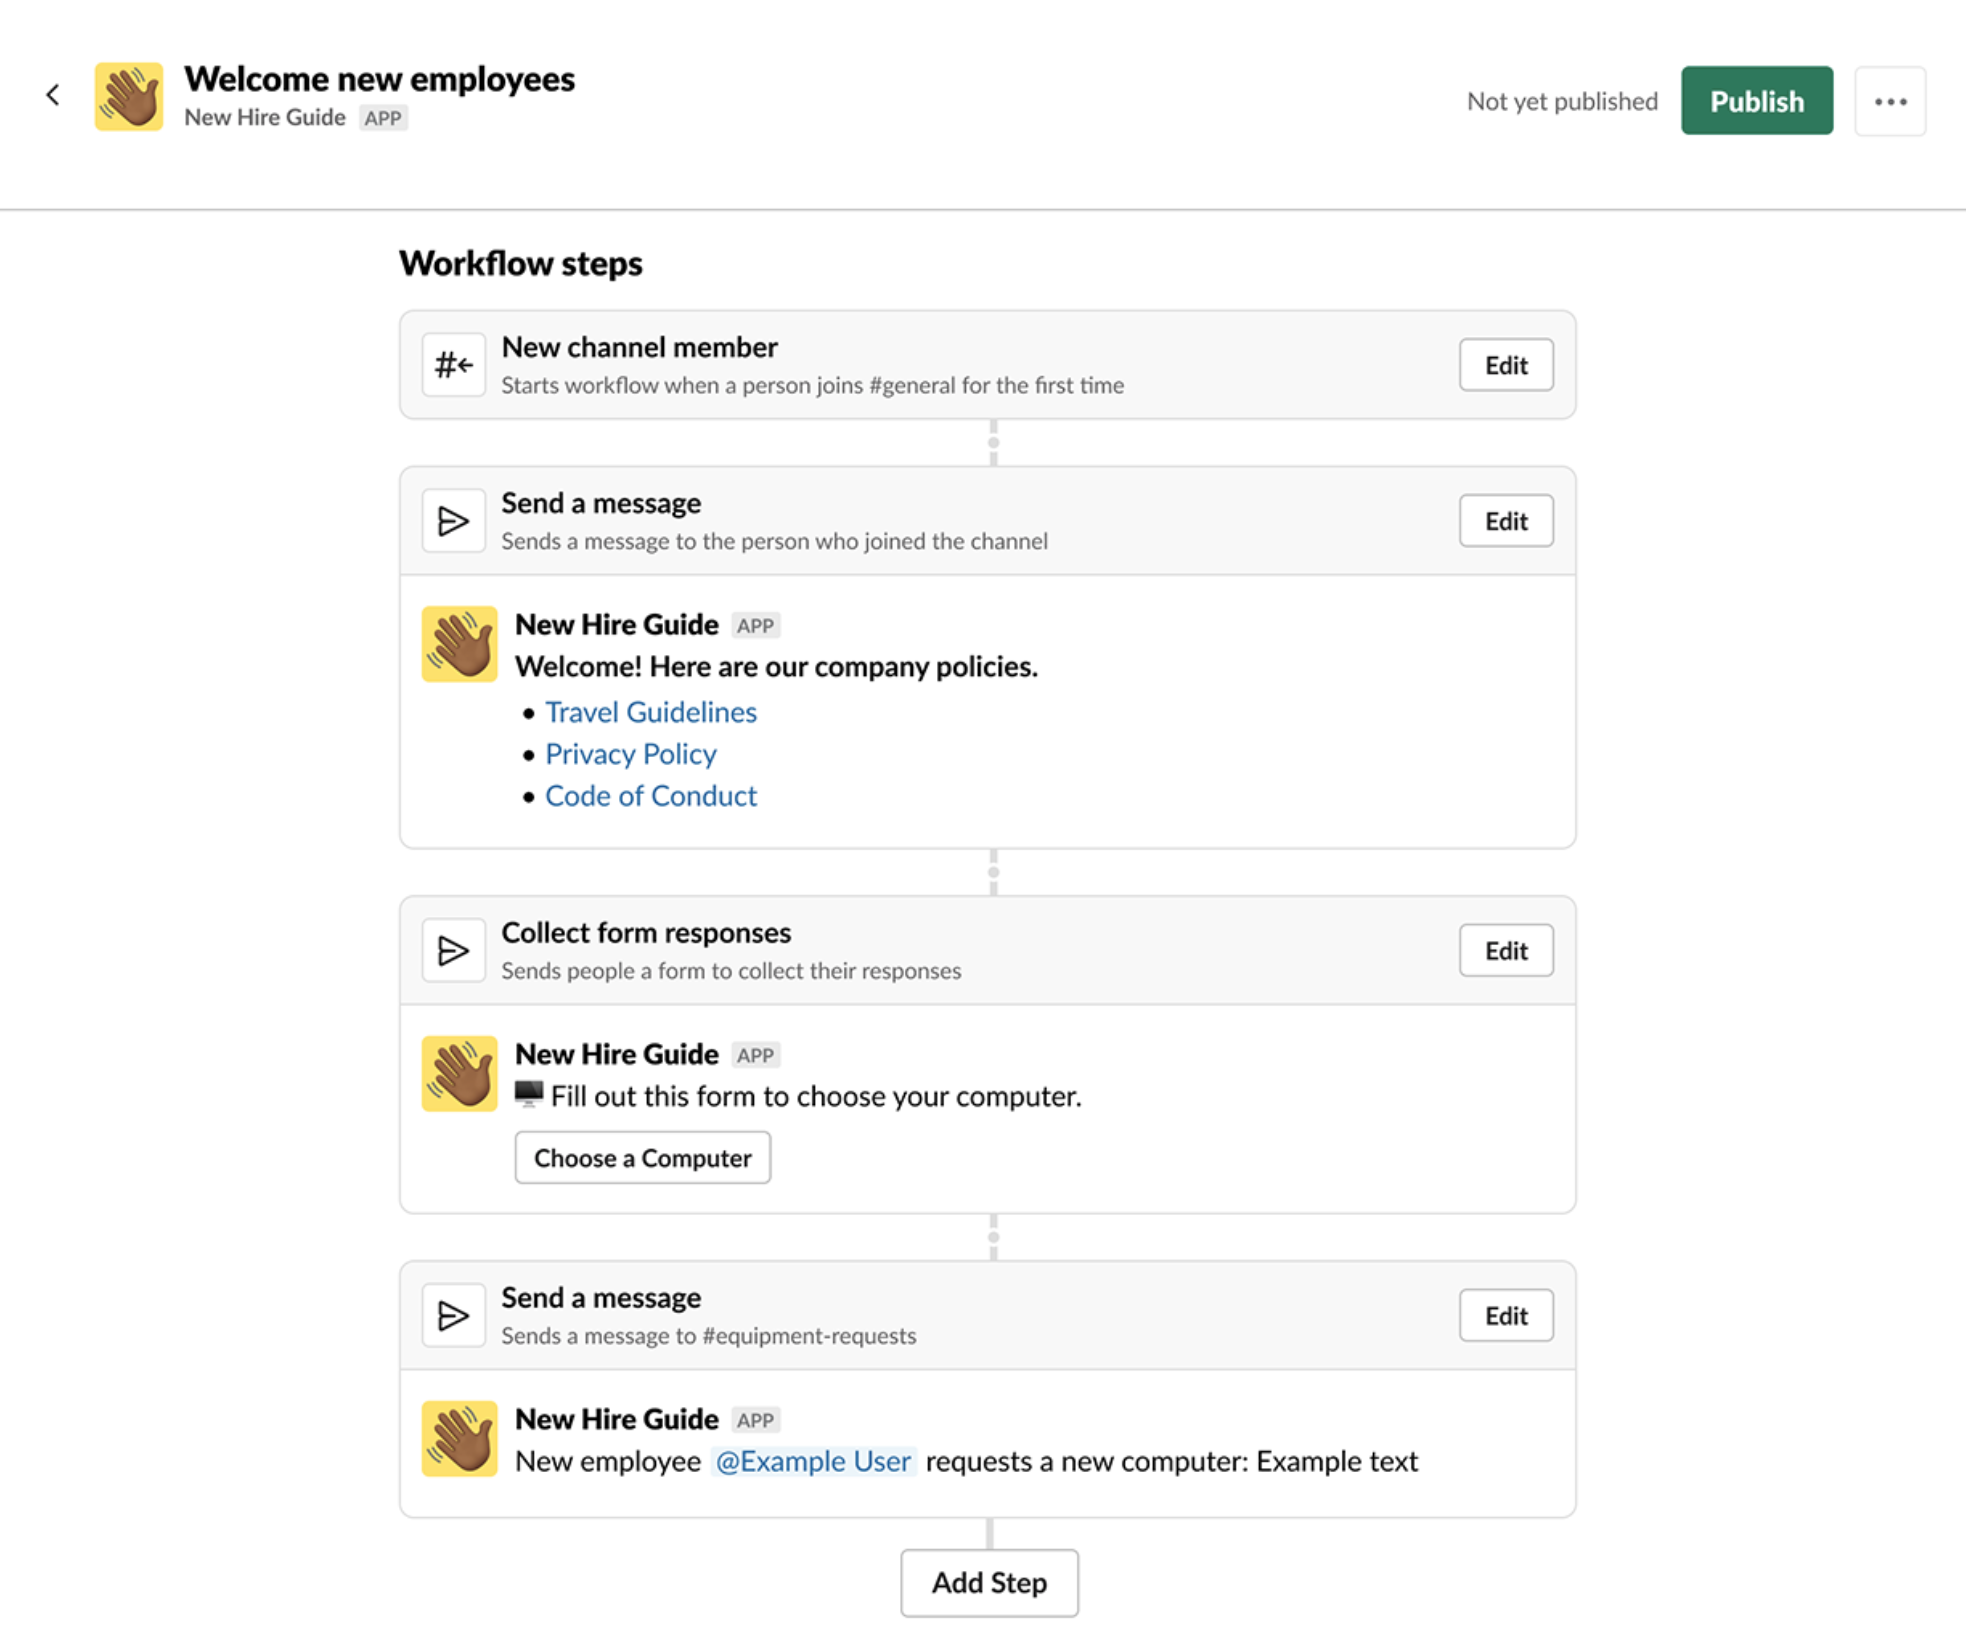Screen dimensions: 1966x1646
Task: Publish the Welcome new employees workflow
Action: pyautogui.click(x=1757, y=100)
